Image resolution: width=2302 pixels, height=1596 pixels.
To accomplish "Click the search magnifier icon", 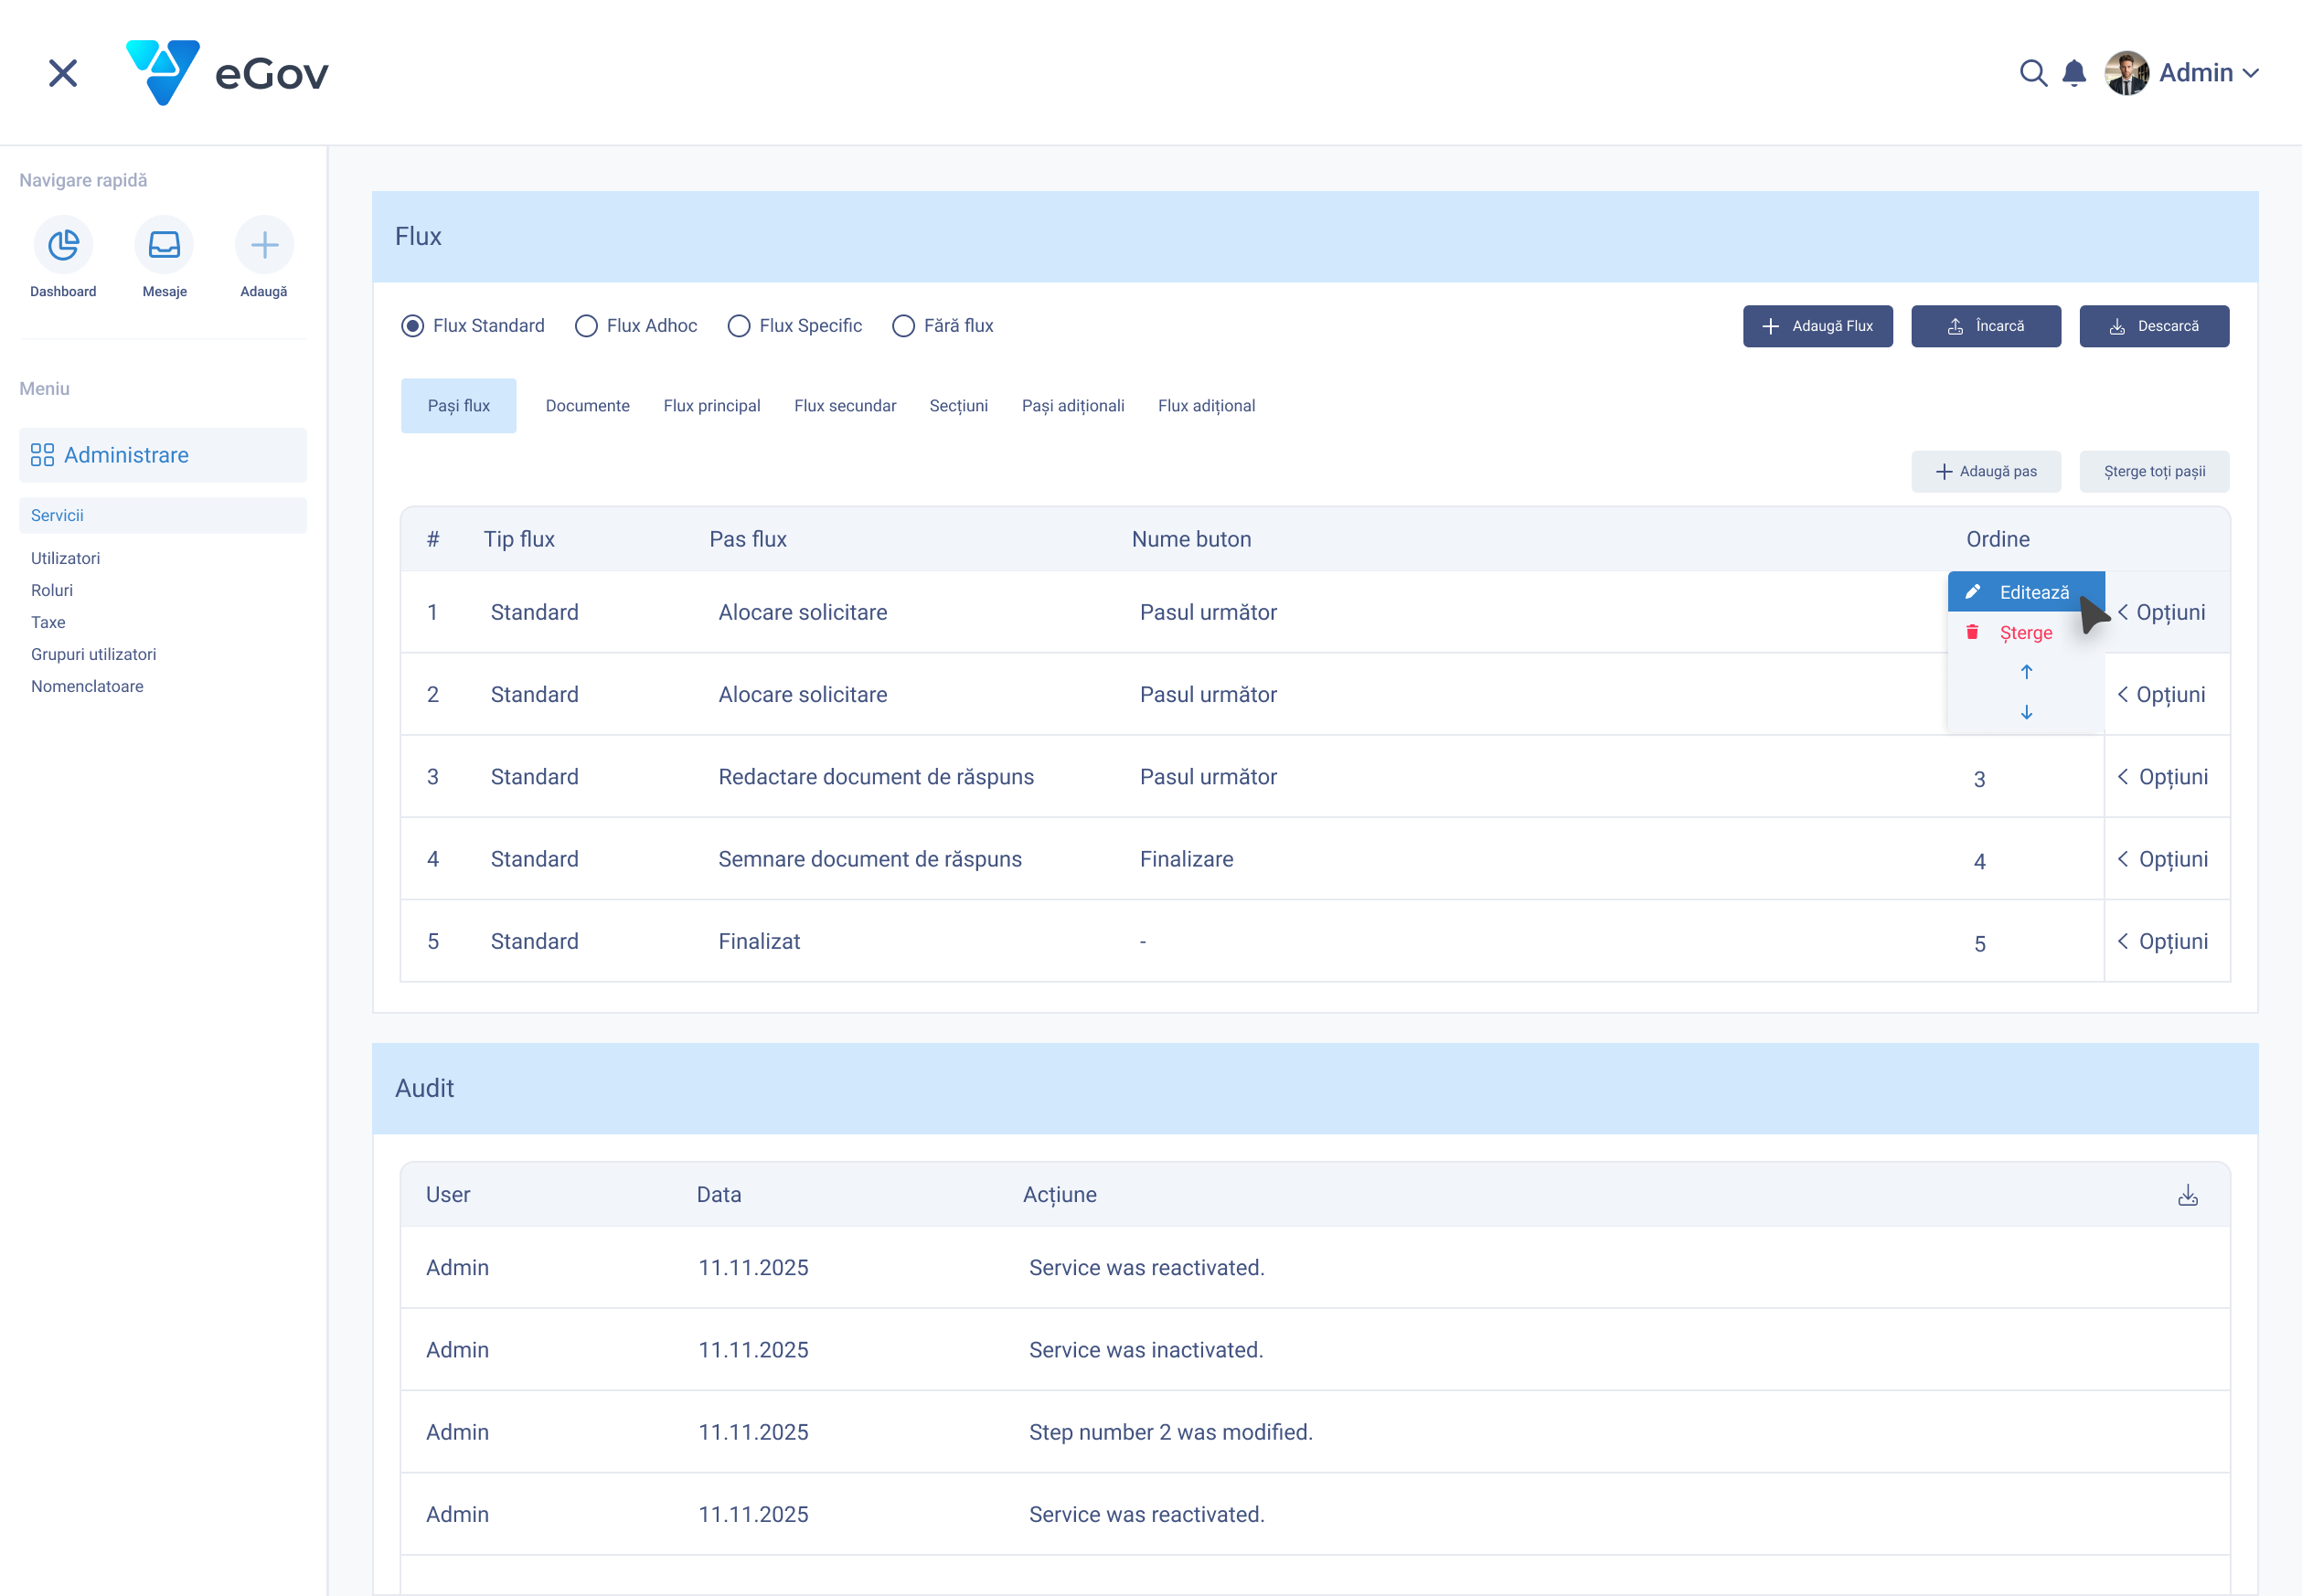I will coord(2032,73).
